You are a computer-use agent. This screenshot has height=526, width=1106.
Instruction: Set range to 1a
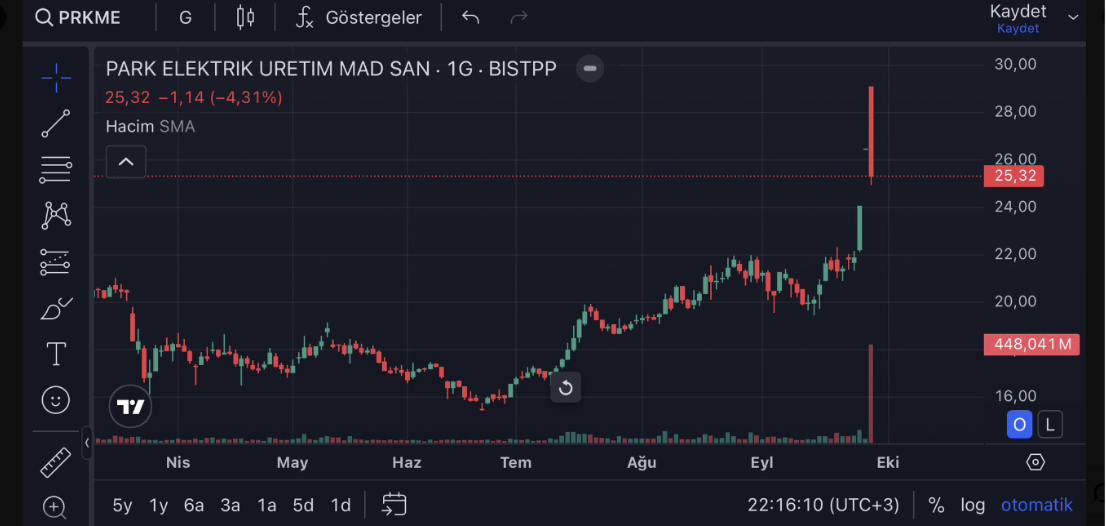[x=266, y=505]
